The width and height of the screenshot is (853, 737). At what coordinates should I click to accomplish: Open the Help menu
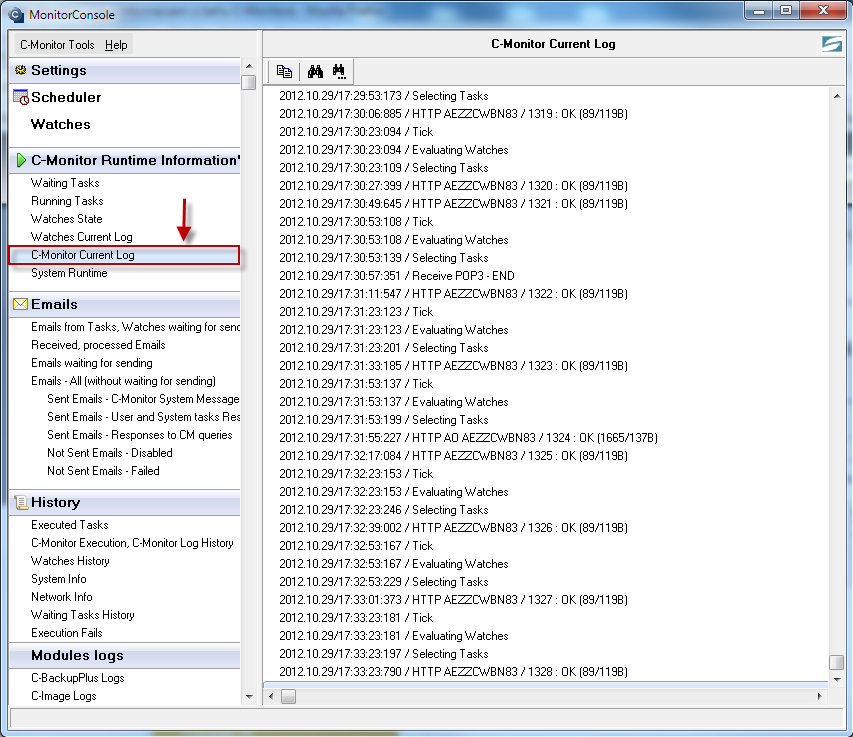tap(116, 45)
